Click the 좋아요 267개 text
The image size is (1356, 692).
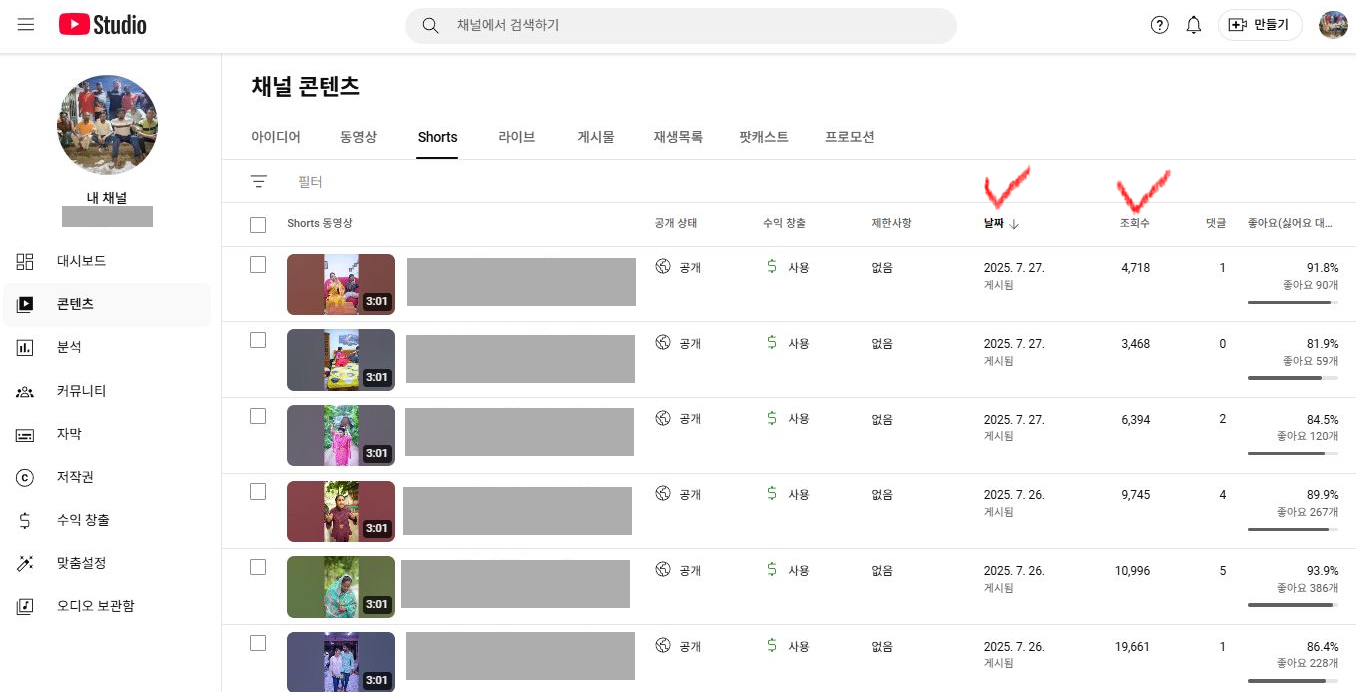pos(1307,512)
